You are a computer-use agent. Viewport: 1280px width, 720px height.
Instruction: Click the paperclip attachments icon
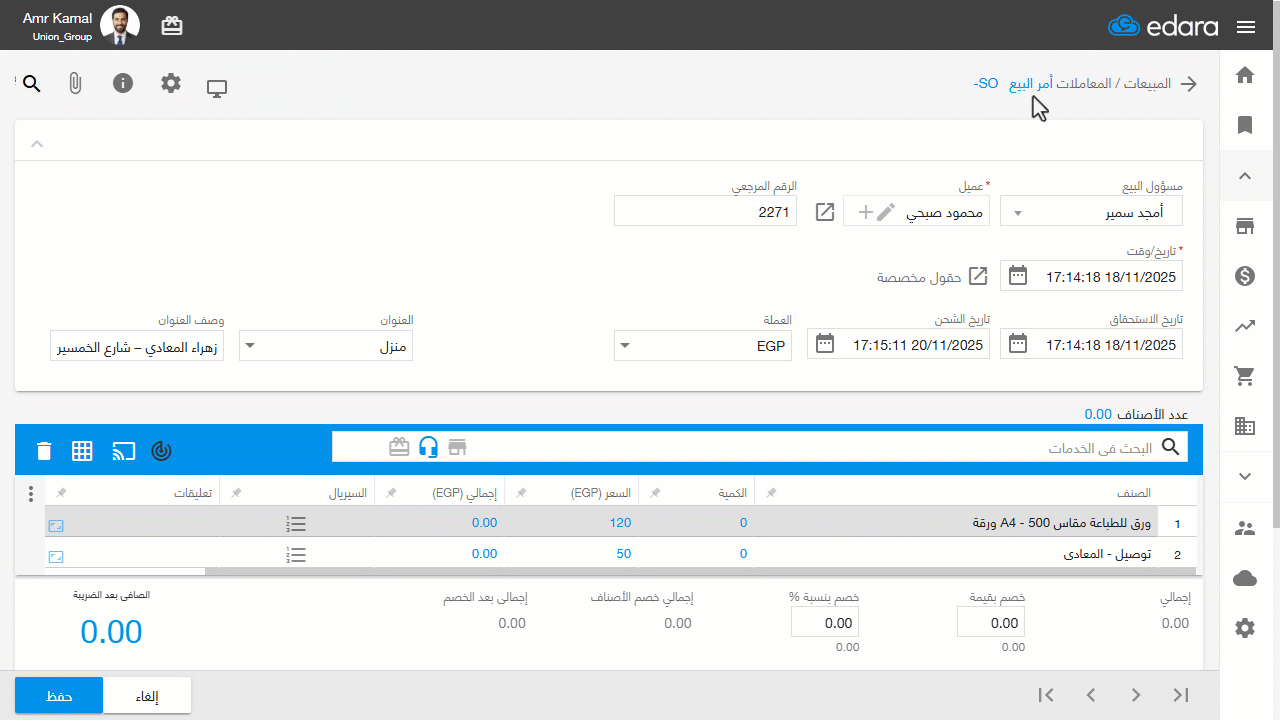[x=75, y=84]
